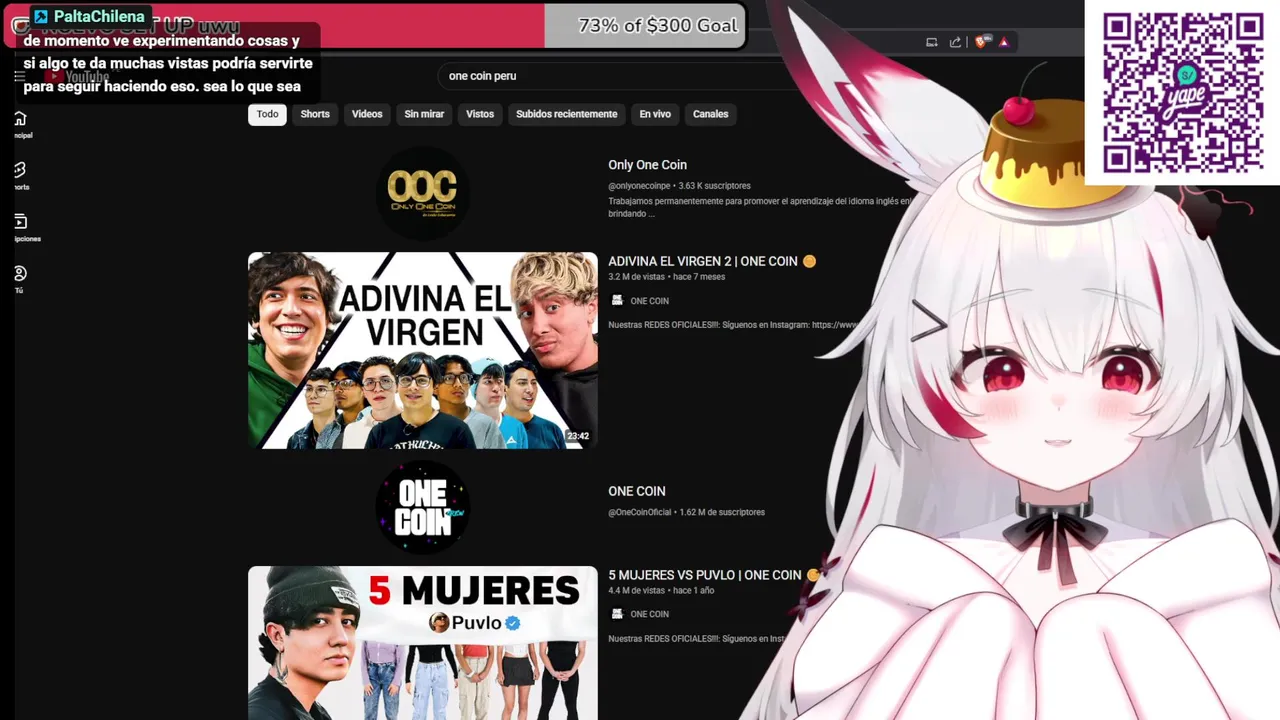This screenshot has height=720, width=1280.
Task: Click Only One Coin channel description text
Action: [x=760, y=207]
